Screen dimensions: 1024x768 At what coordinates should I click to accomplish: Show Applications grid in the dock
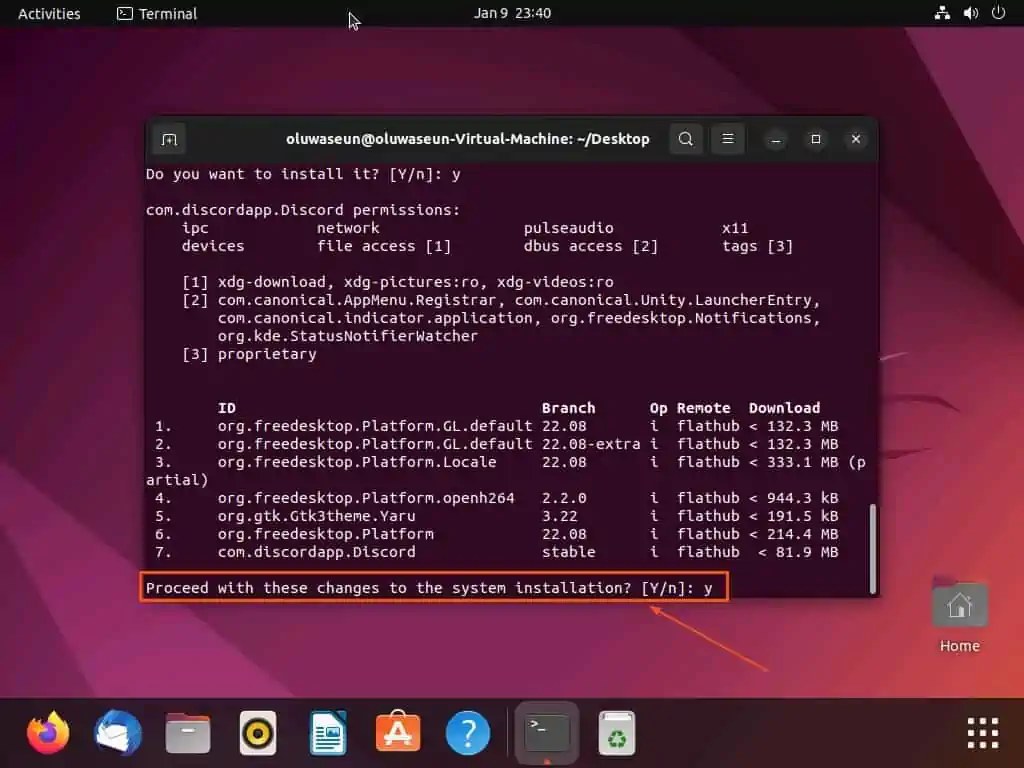(983, 733)
